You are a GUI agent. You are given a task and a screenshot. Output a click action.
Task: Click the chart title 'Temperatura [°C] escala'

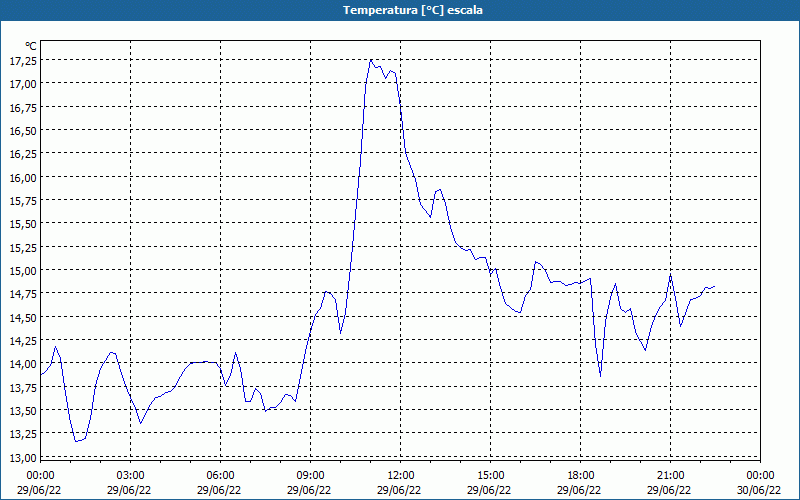pyautogui.click(x=413, y=10)
